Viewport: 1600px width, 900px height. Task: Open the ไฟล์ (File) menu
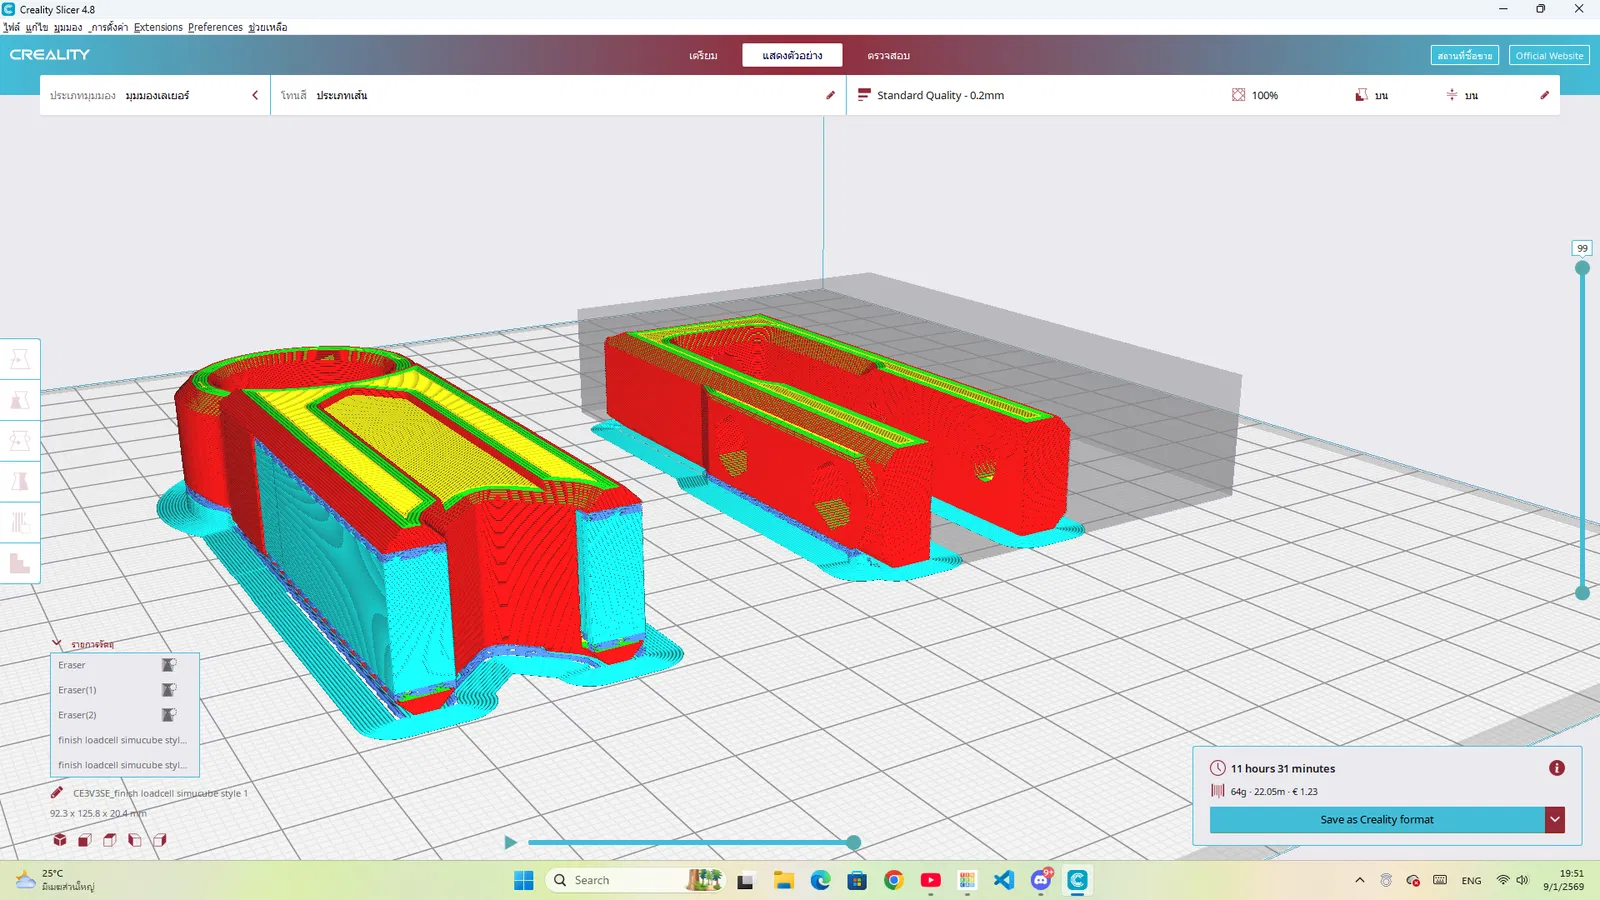[x=12, y=27]
